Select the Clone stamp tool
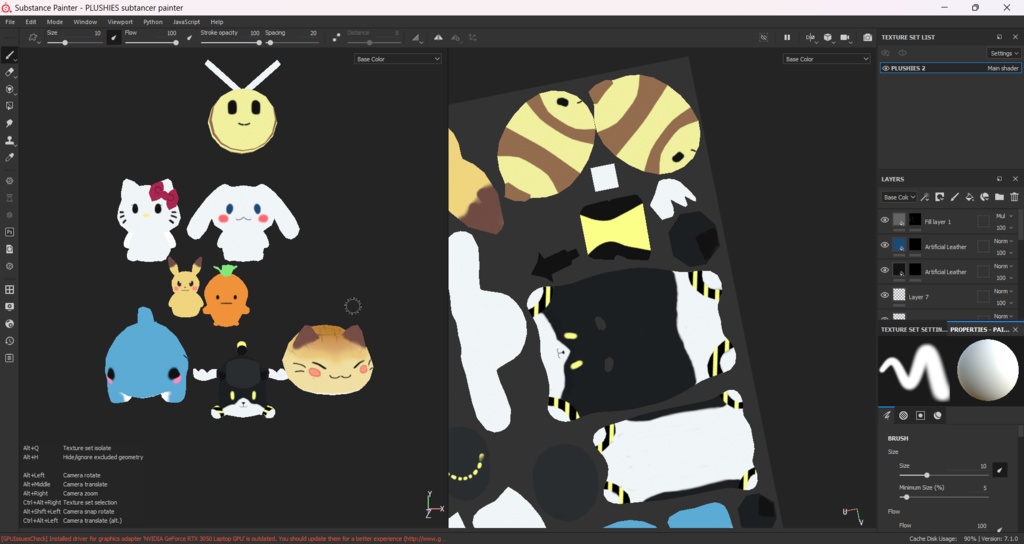The width and height of the screenshot is (1024, 544). (10, 140)
